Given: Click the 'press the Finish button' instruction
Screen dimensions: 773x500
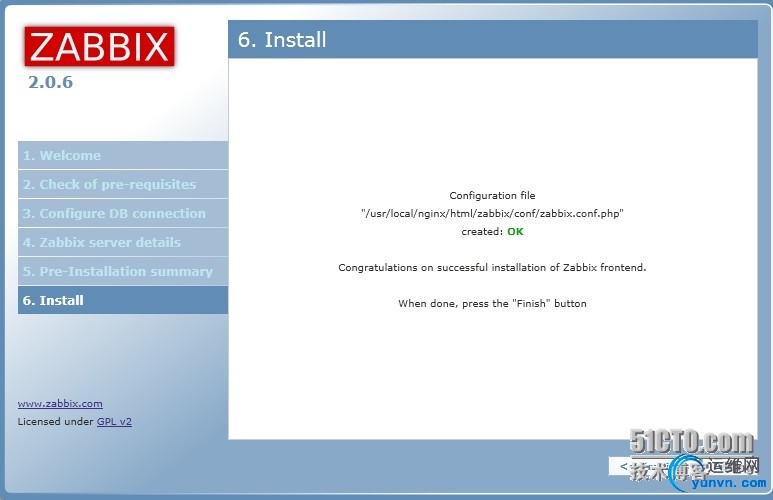Looking at the screenshot, I should click(492, 303).
